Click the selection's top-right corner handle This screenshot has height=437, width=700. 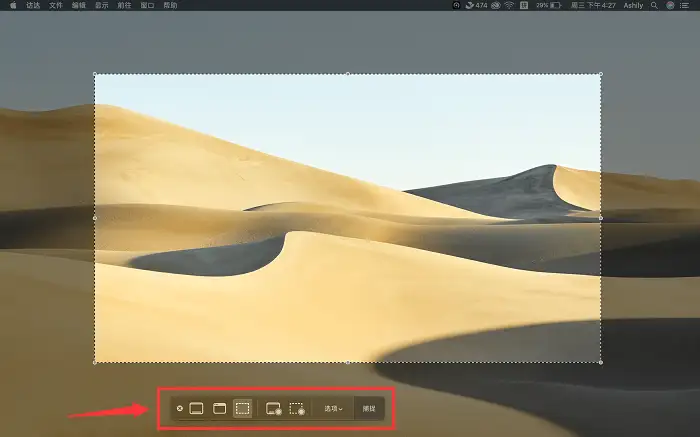(600, 74)
